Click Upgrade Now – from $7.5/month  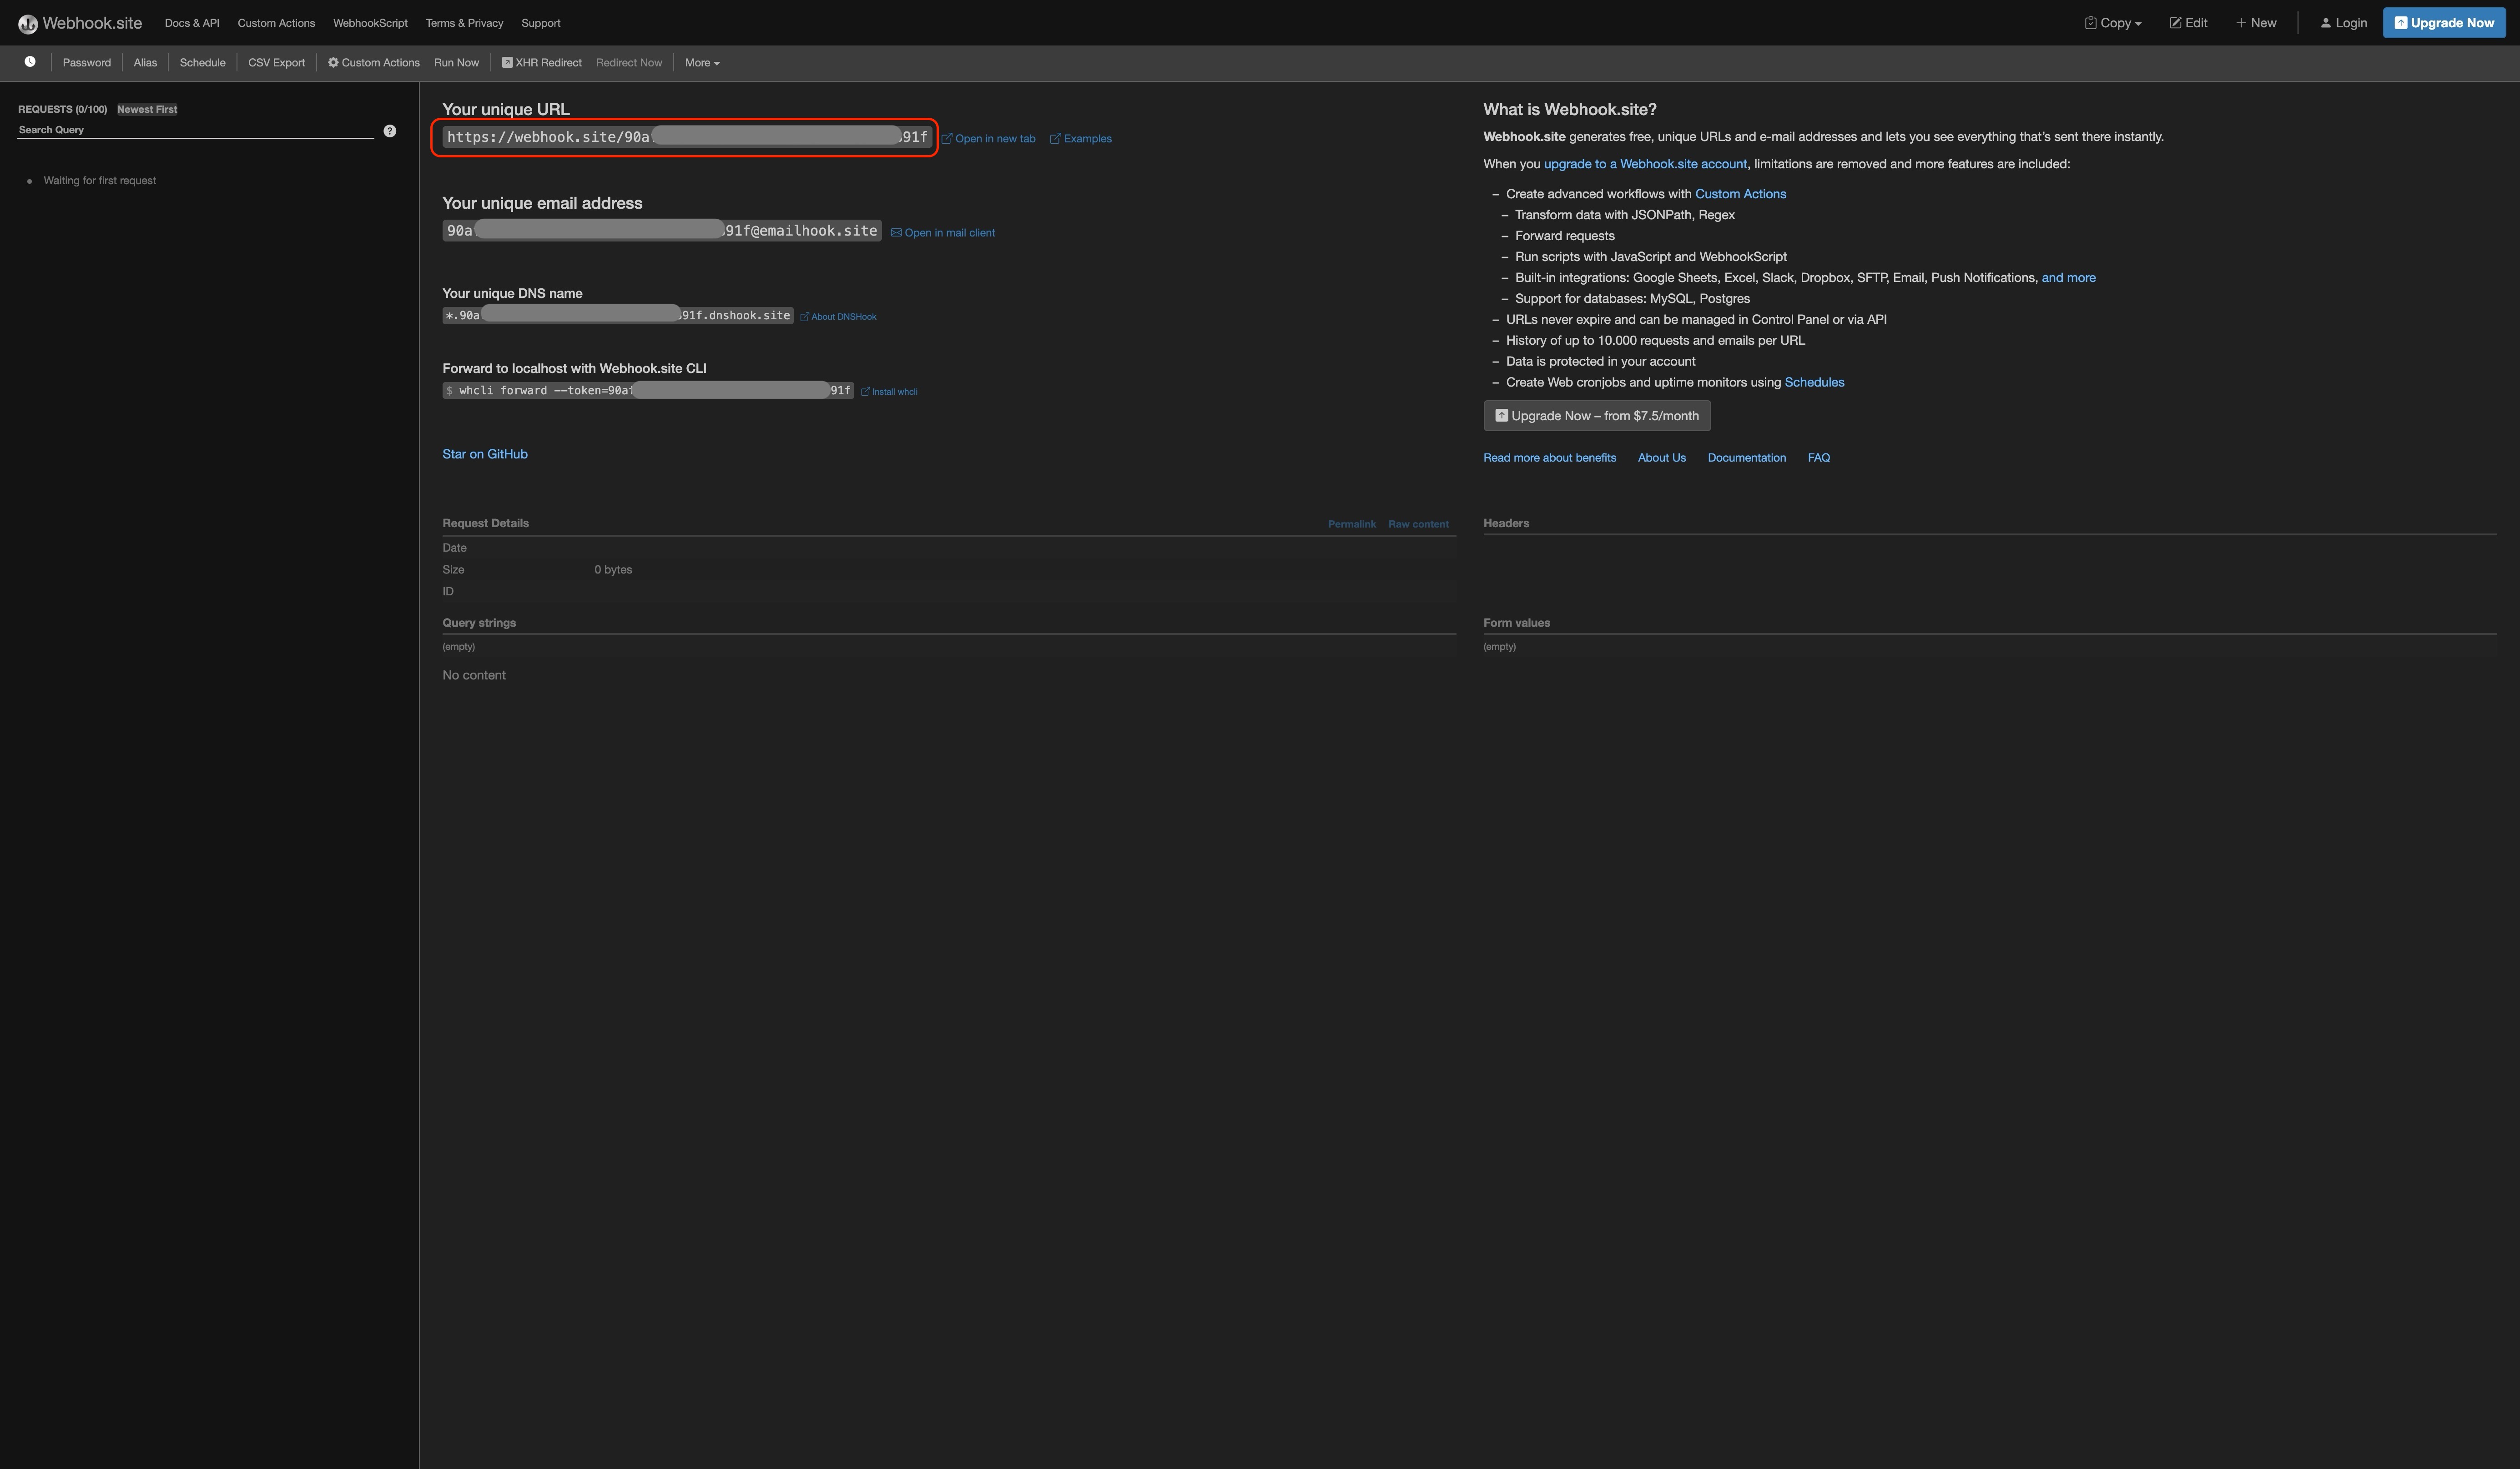1597,416
